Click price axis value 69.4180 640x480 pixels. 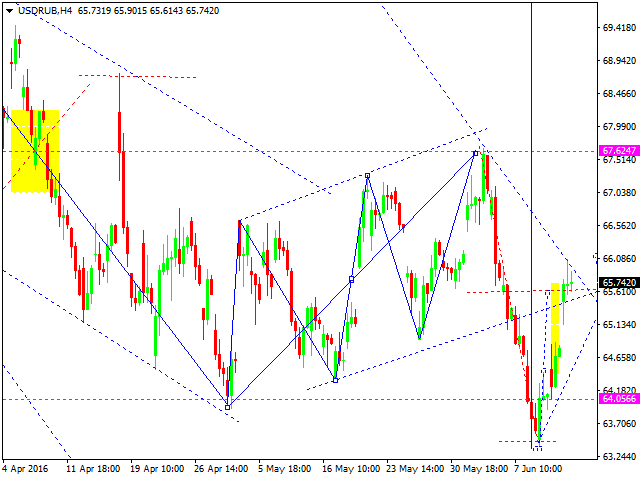point(619,27)
